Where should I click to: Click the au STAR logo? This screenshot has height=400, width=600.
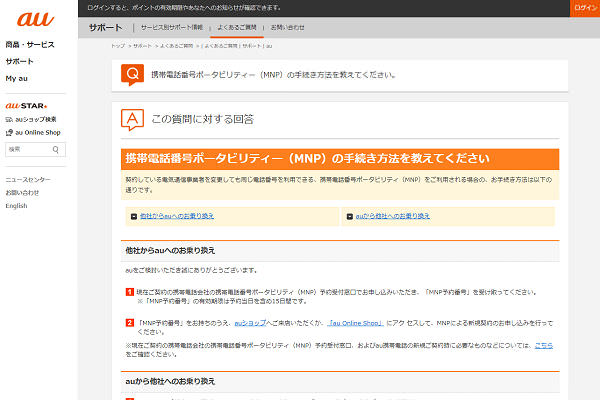[x=26, y=106]
